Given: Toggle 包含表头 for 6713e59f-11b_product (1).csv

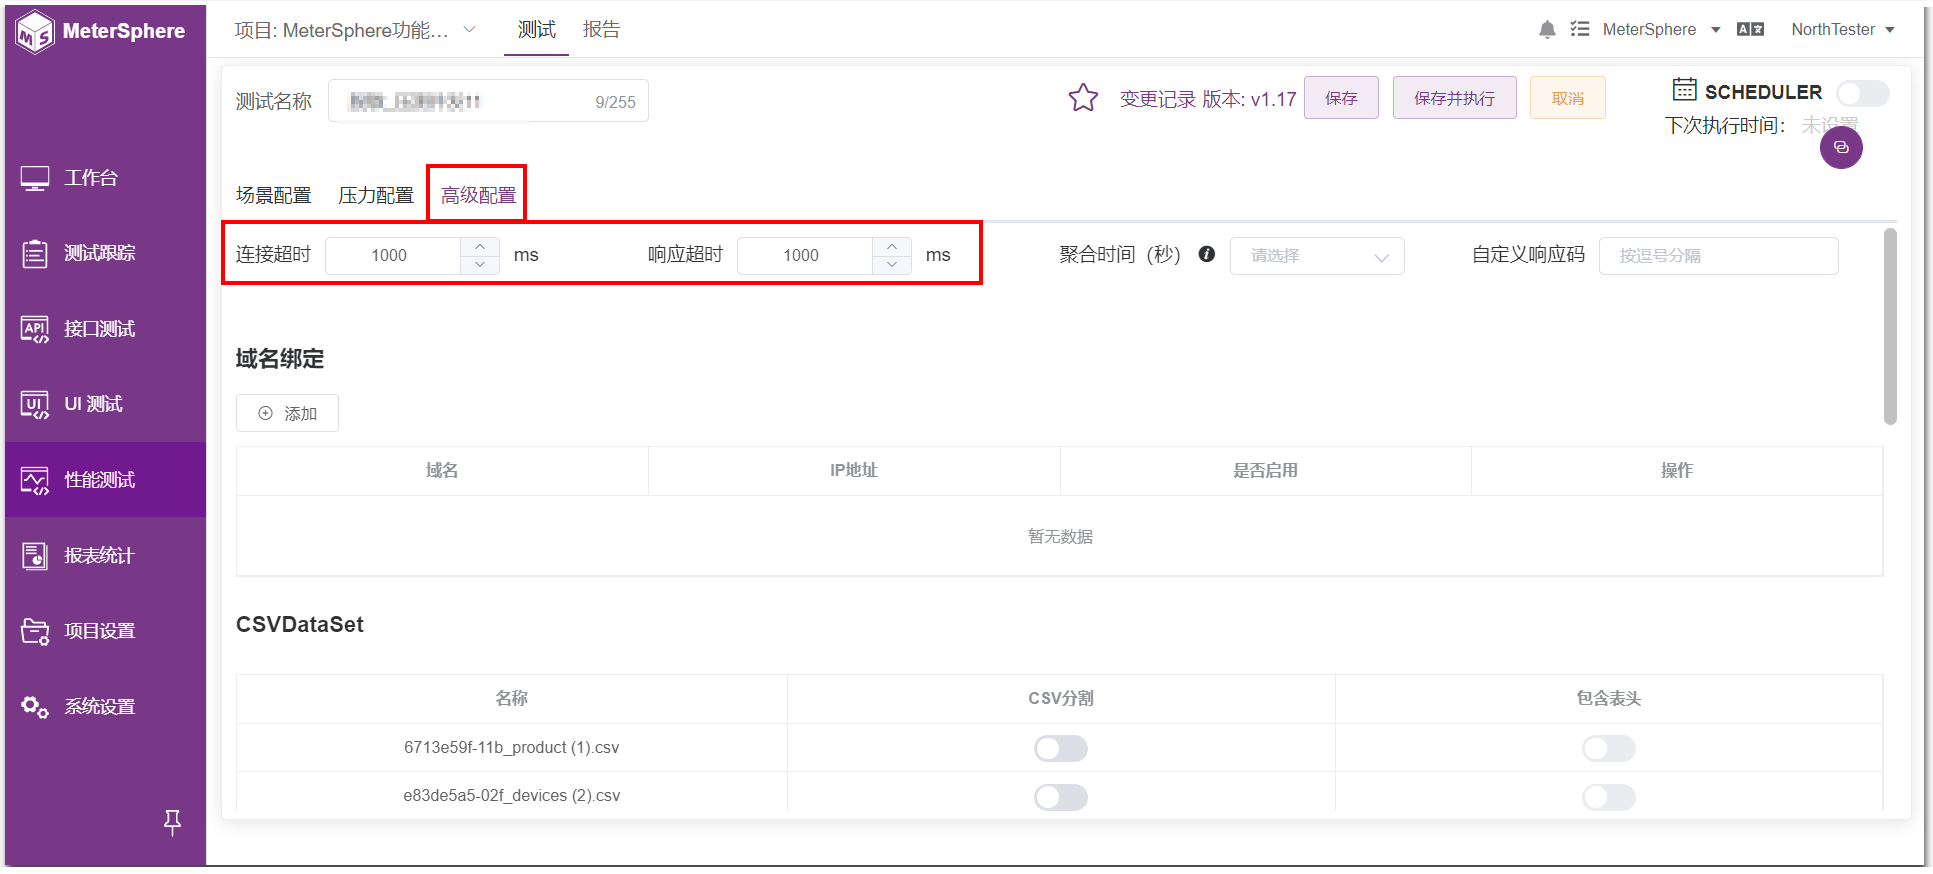Looking at the screenshot, I should click(1609, 748).
